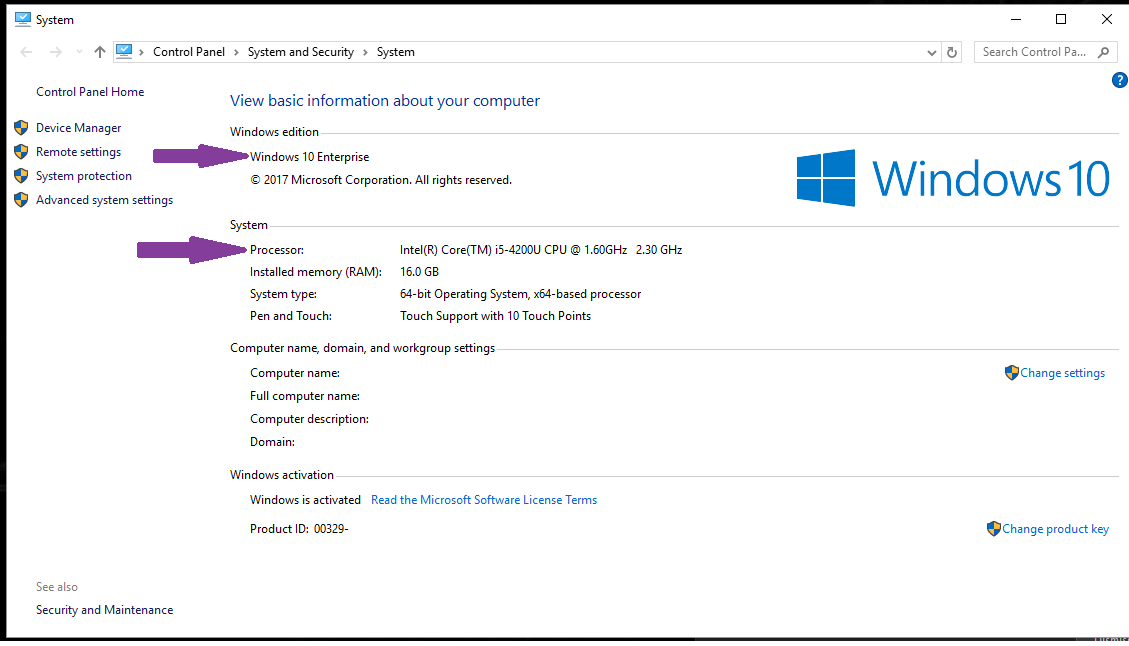This screenshot has height=646, width=1129.
Task: Click the Computer description label
Action: click(x=309, y=419)
